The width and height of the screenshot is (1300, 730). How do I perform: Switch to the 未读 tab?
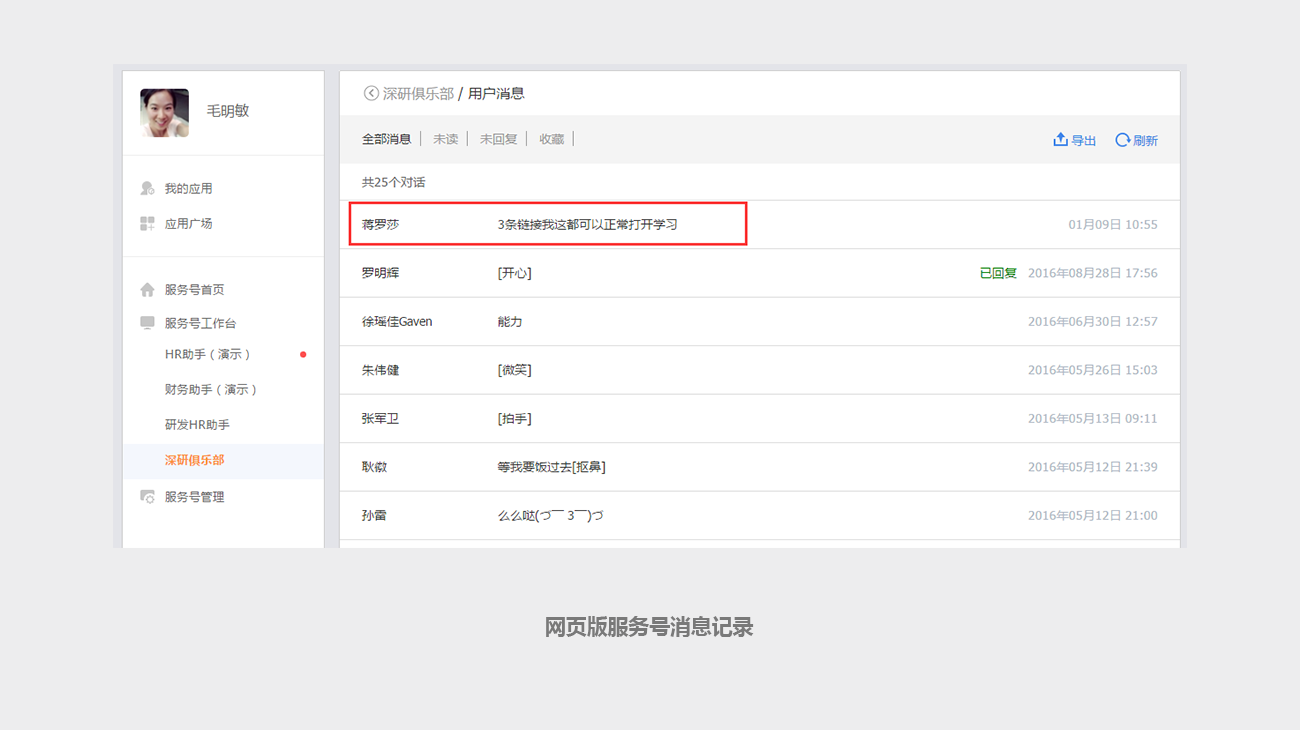point(445,140)
